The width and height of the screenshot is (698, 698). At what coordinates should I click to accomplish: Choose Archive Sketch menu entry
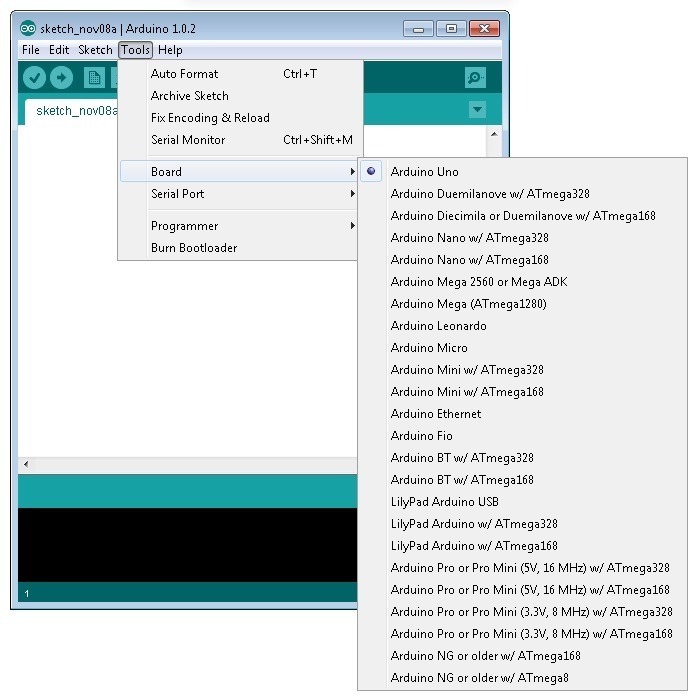pyautogui.click(x=239, y=96)
